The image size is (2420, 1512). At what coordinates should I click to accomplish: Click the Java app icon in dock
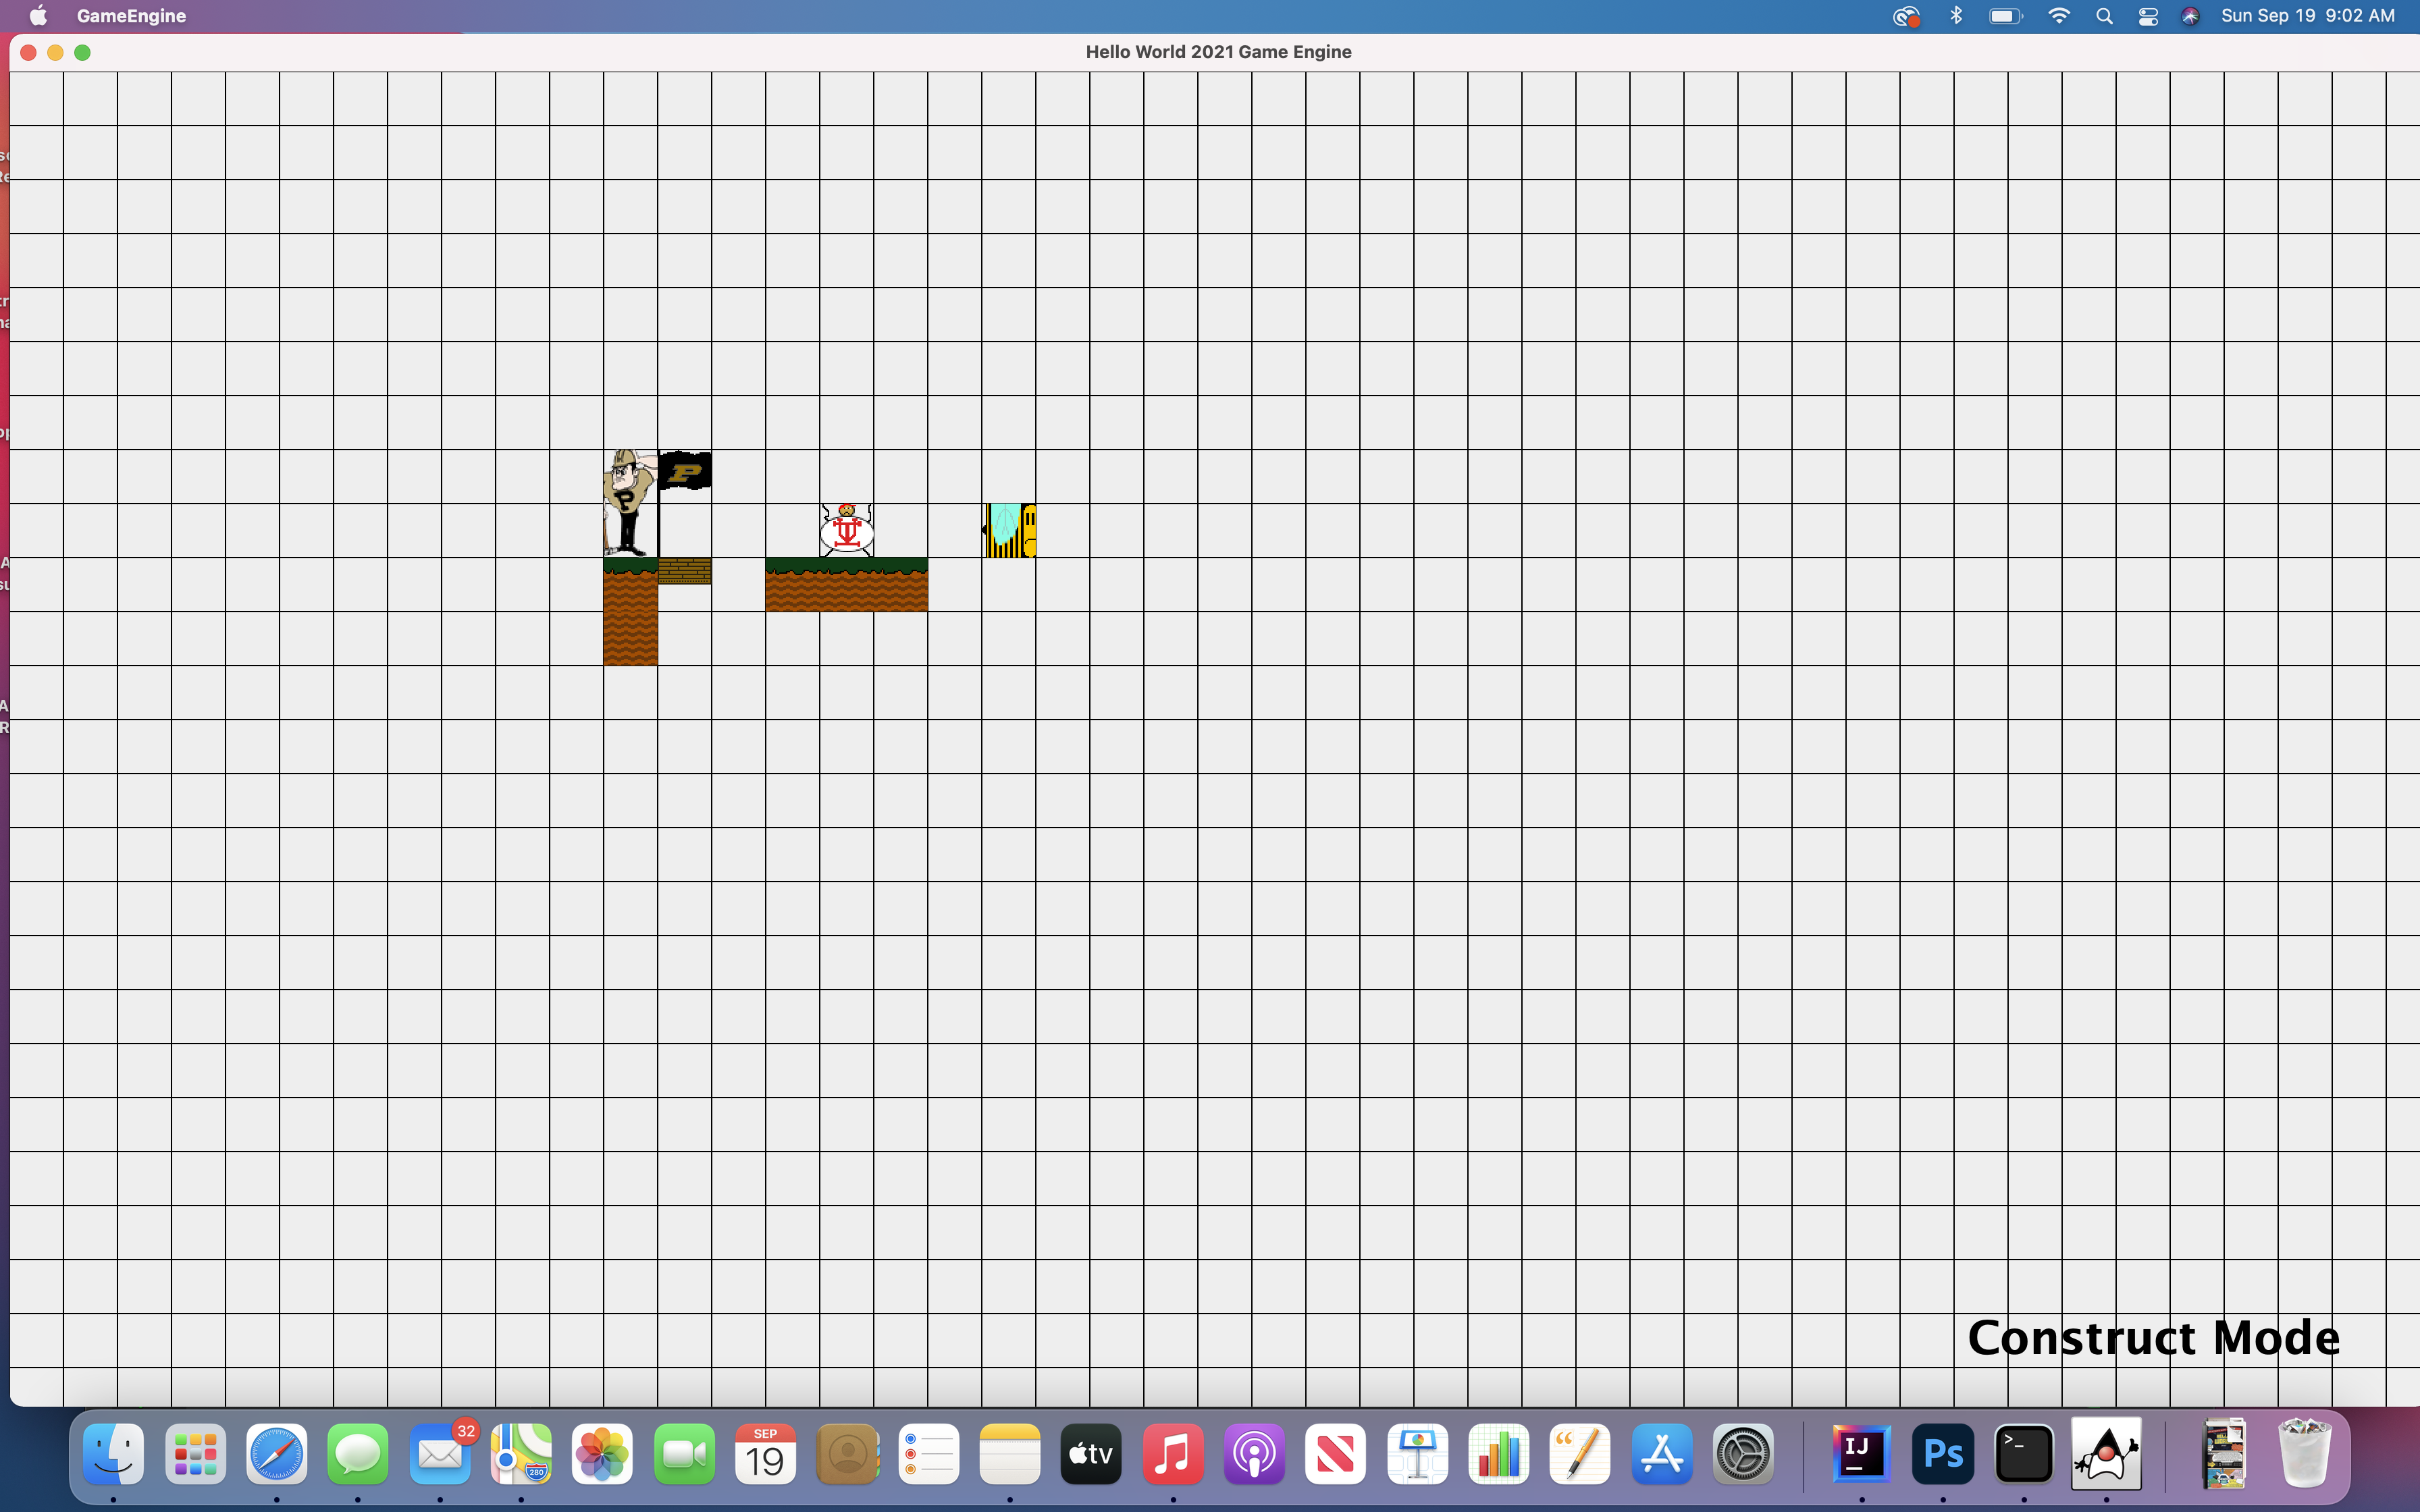(2106, 1454)
